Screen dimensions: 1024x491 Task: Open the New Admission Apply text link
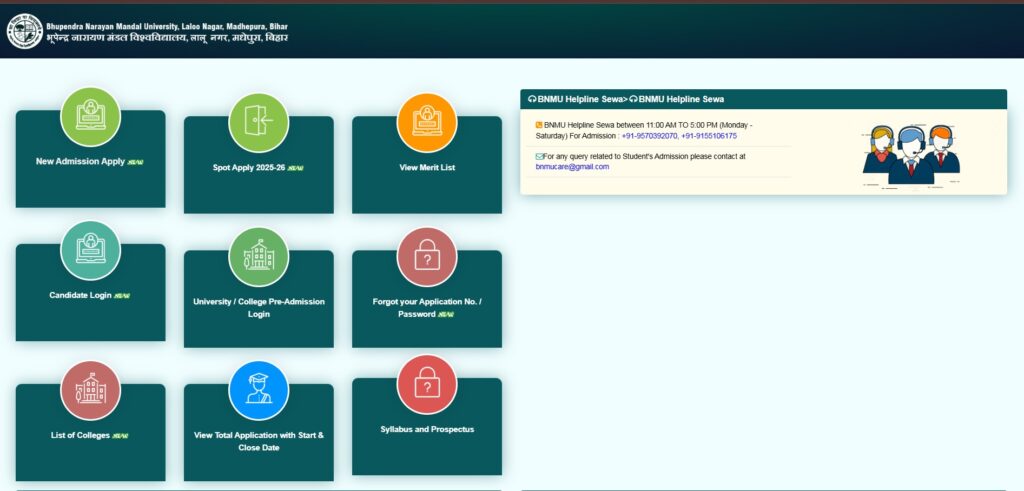(81, 161)
